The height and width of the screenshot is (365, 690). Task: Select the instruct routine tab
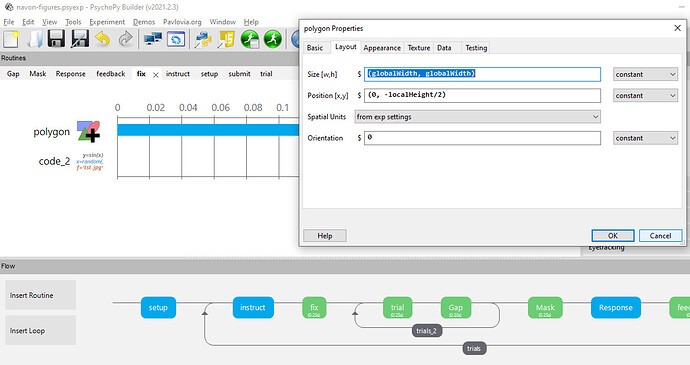(178, 74)
